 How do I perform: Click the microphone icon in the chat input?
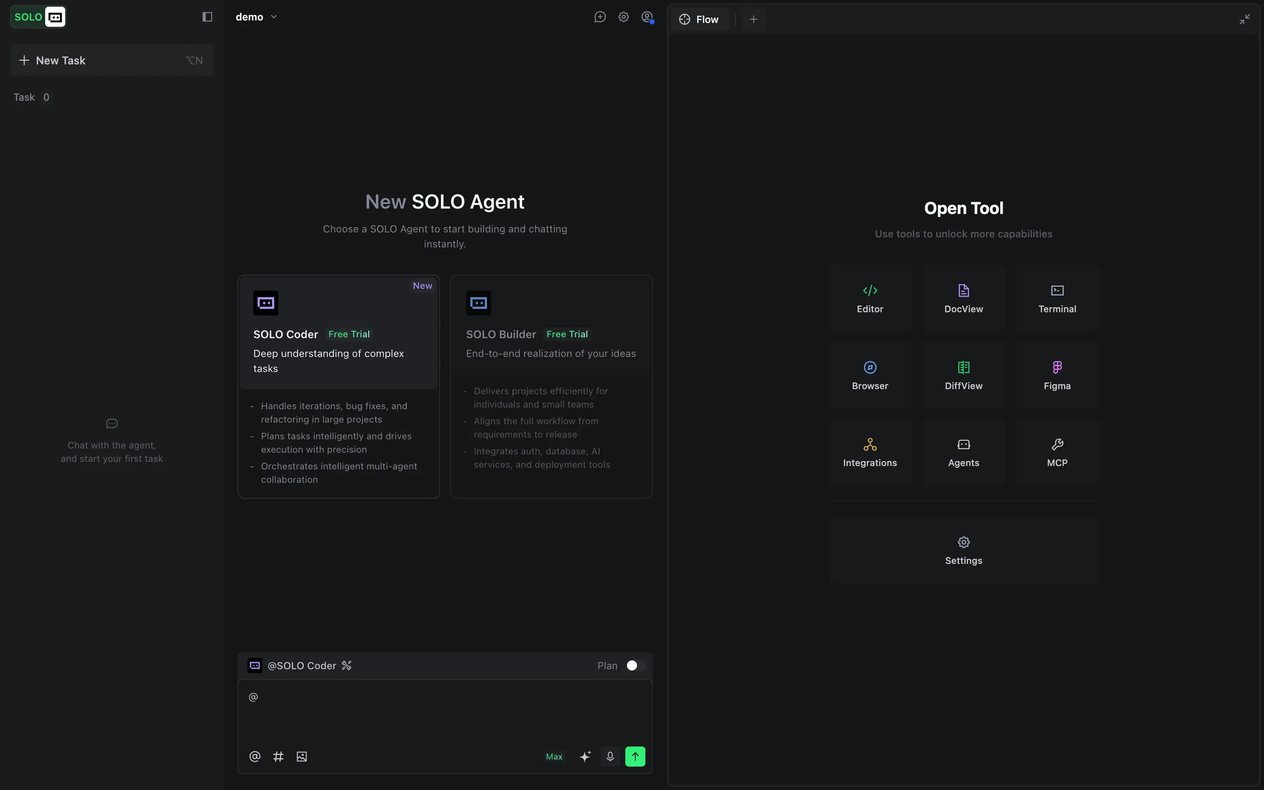pos(610,756)
